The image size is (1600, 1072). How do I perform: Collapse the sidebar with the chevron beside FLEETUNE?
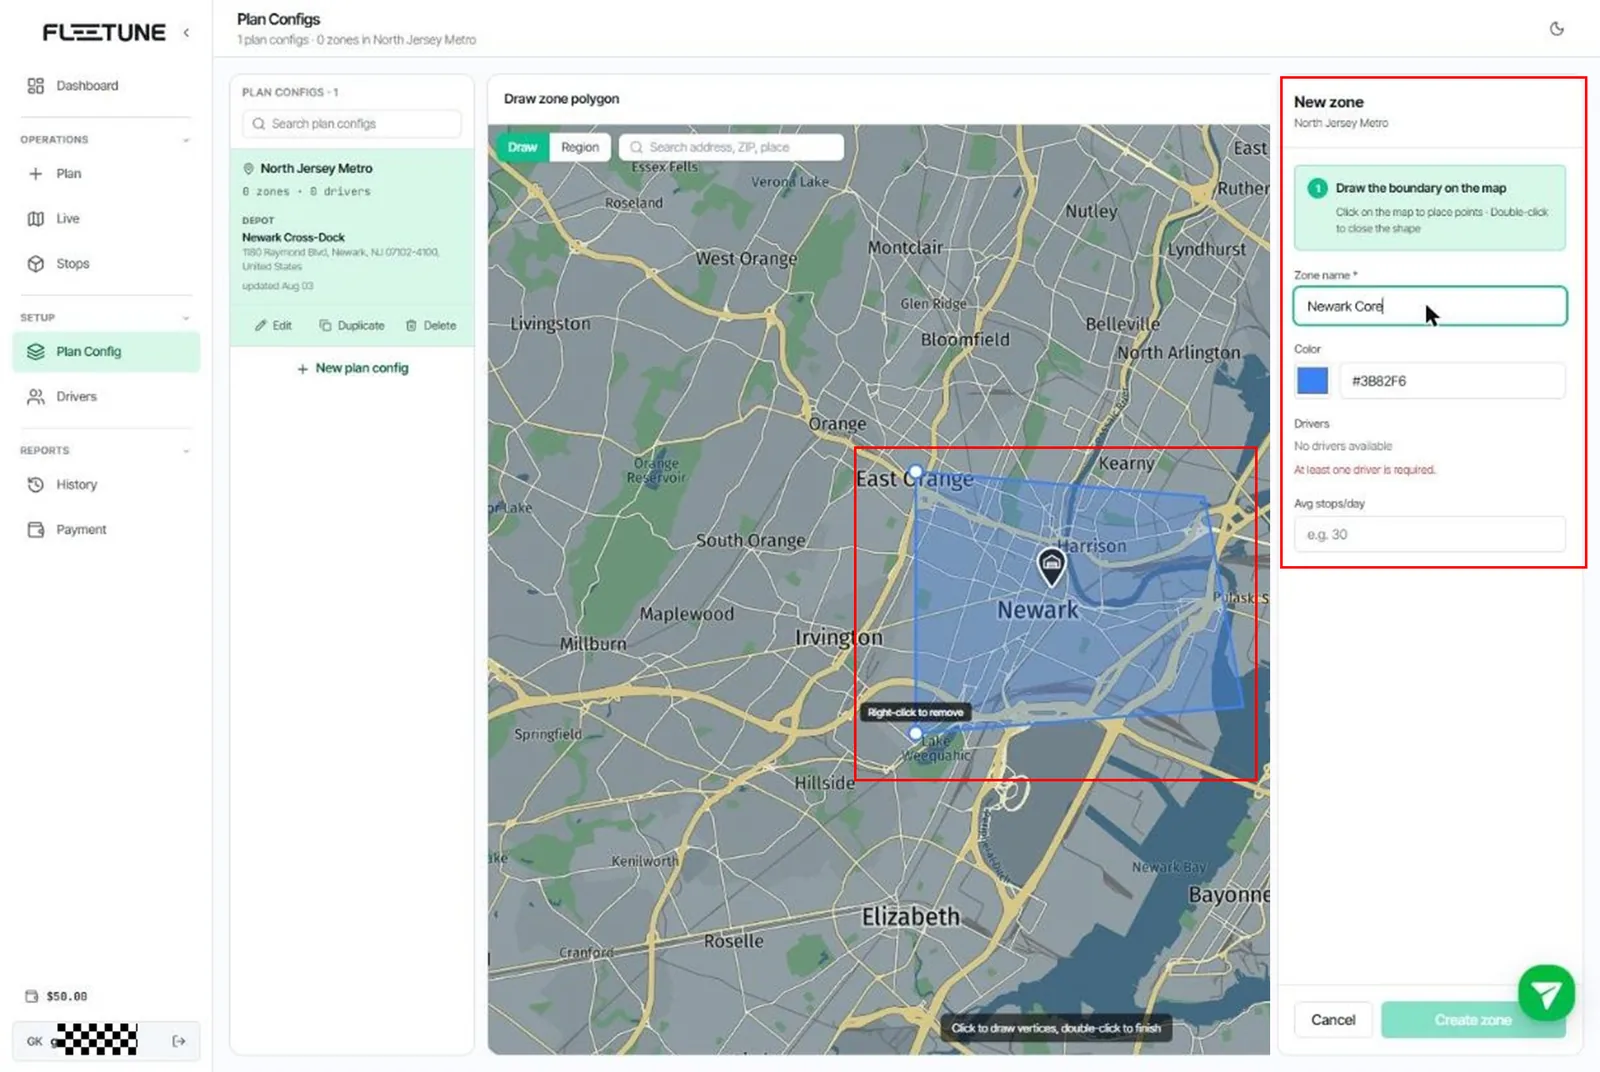pyautogui.click(x=186, y=33)
